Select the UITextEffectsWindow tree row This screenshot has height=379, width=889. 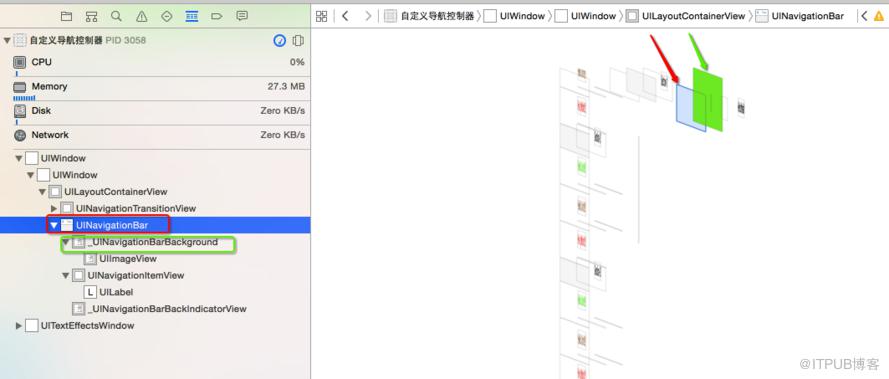[x=155, y=326]
